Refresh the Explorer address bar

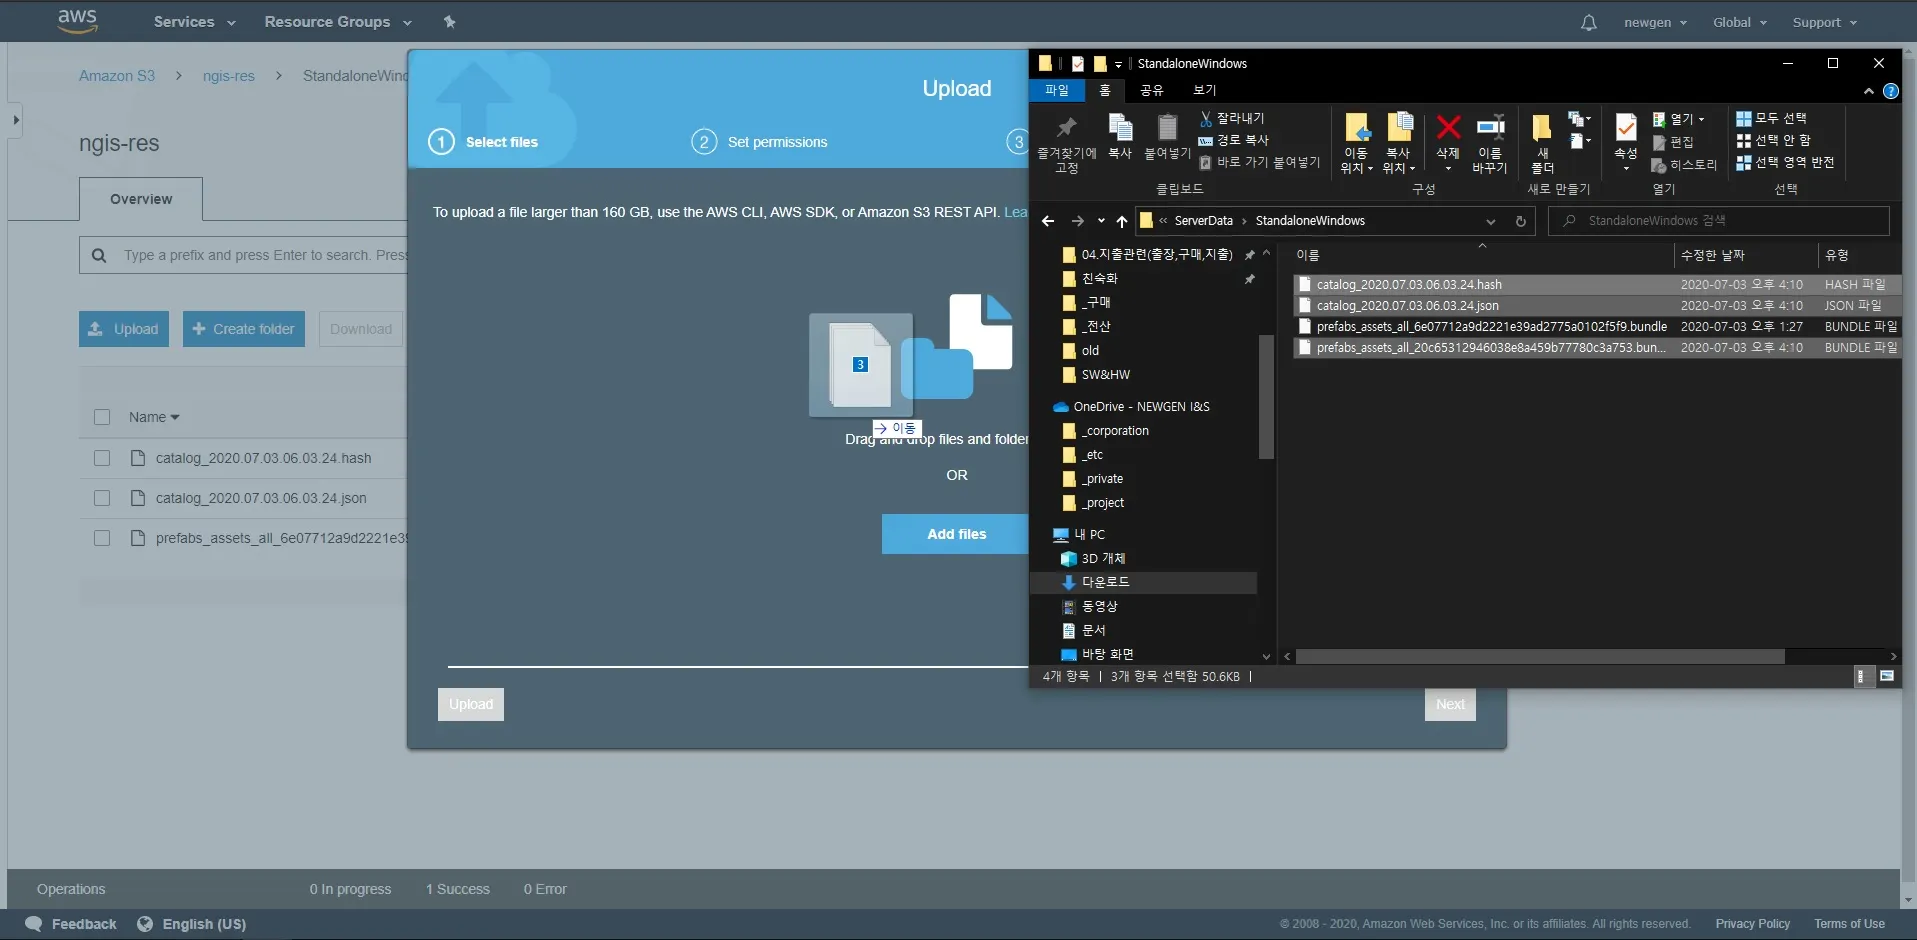1521,221
